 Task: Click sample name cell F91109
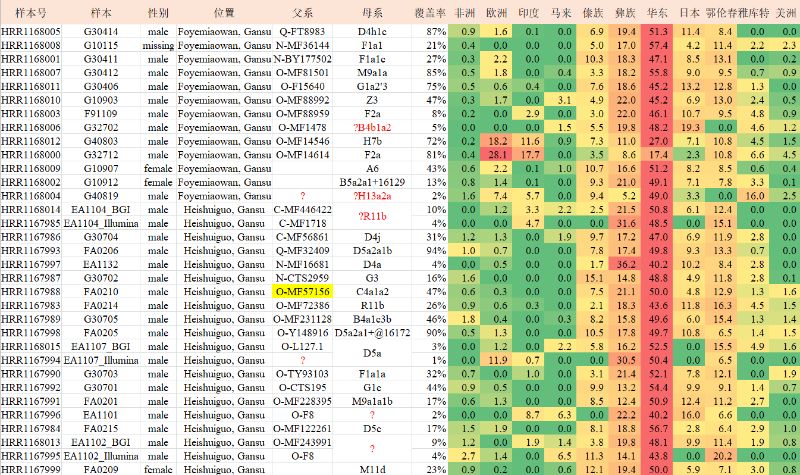(x=101, y=114)
